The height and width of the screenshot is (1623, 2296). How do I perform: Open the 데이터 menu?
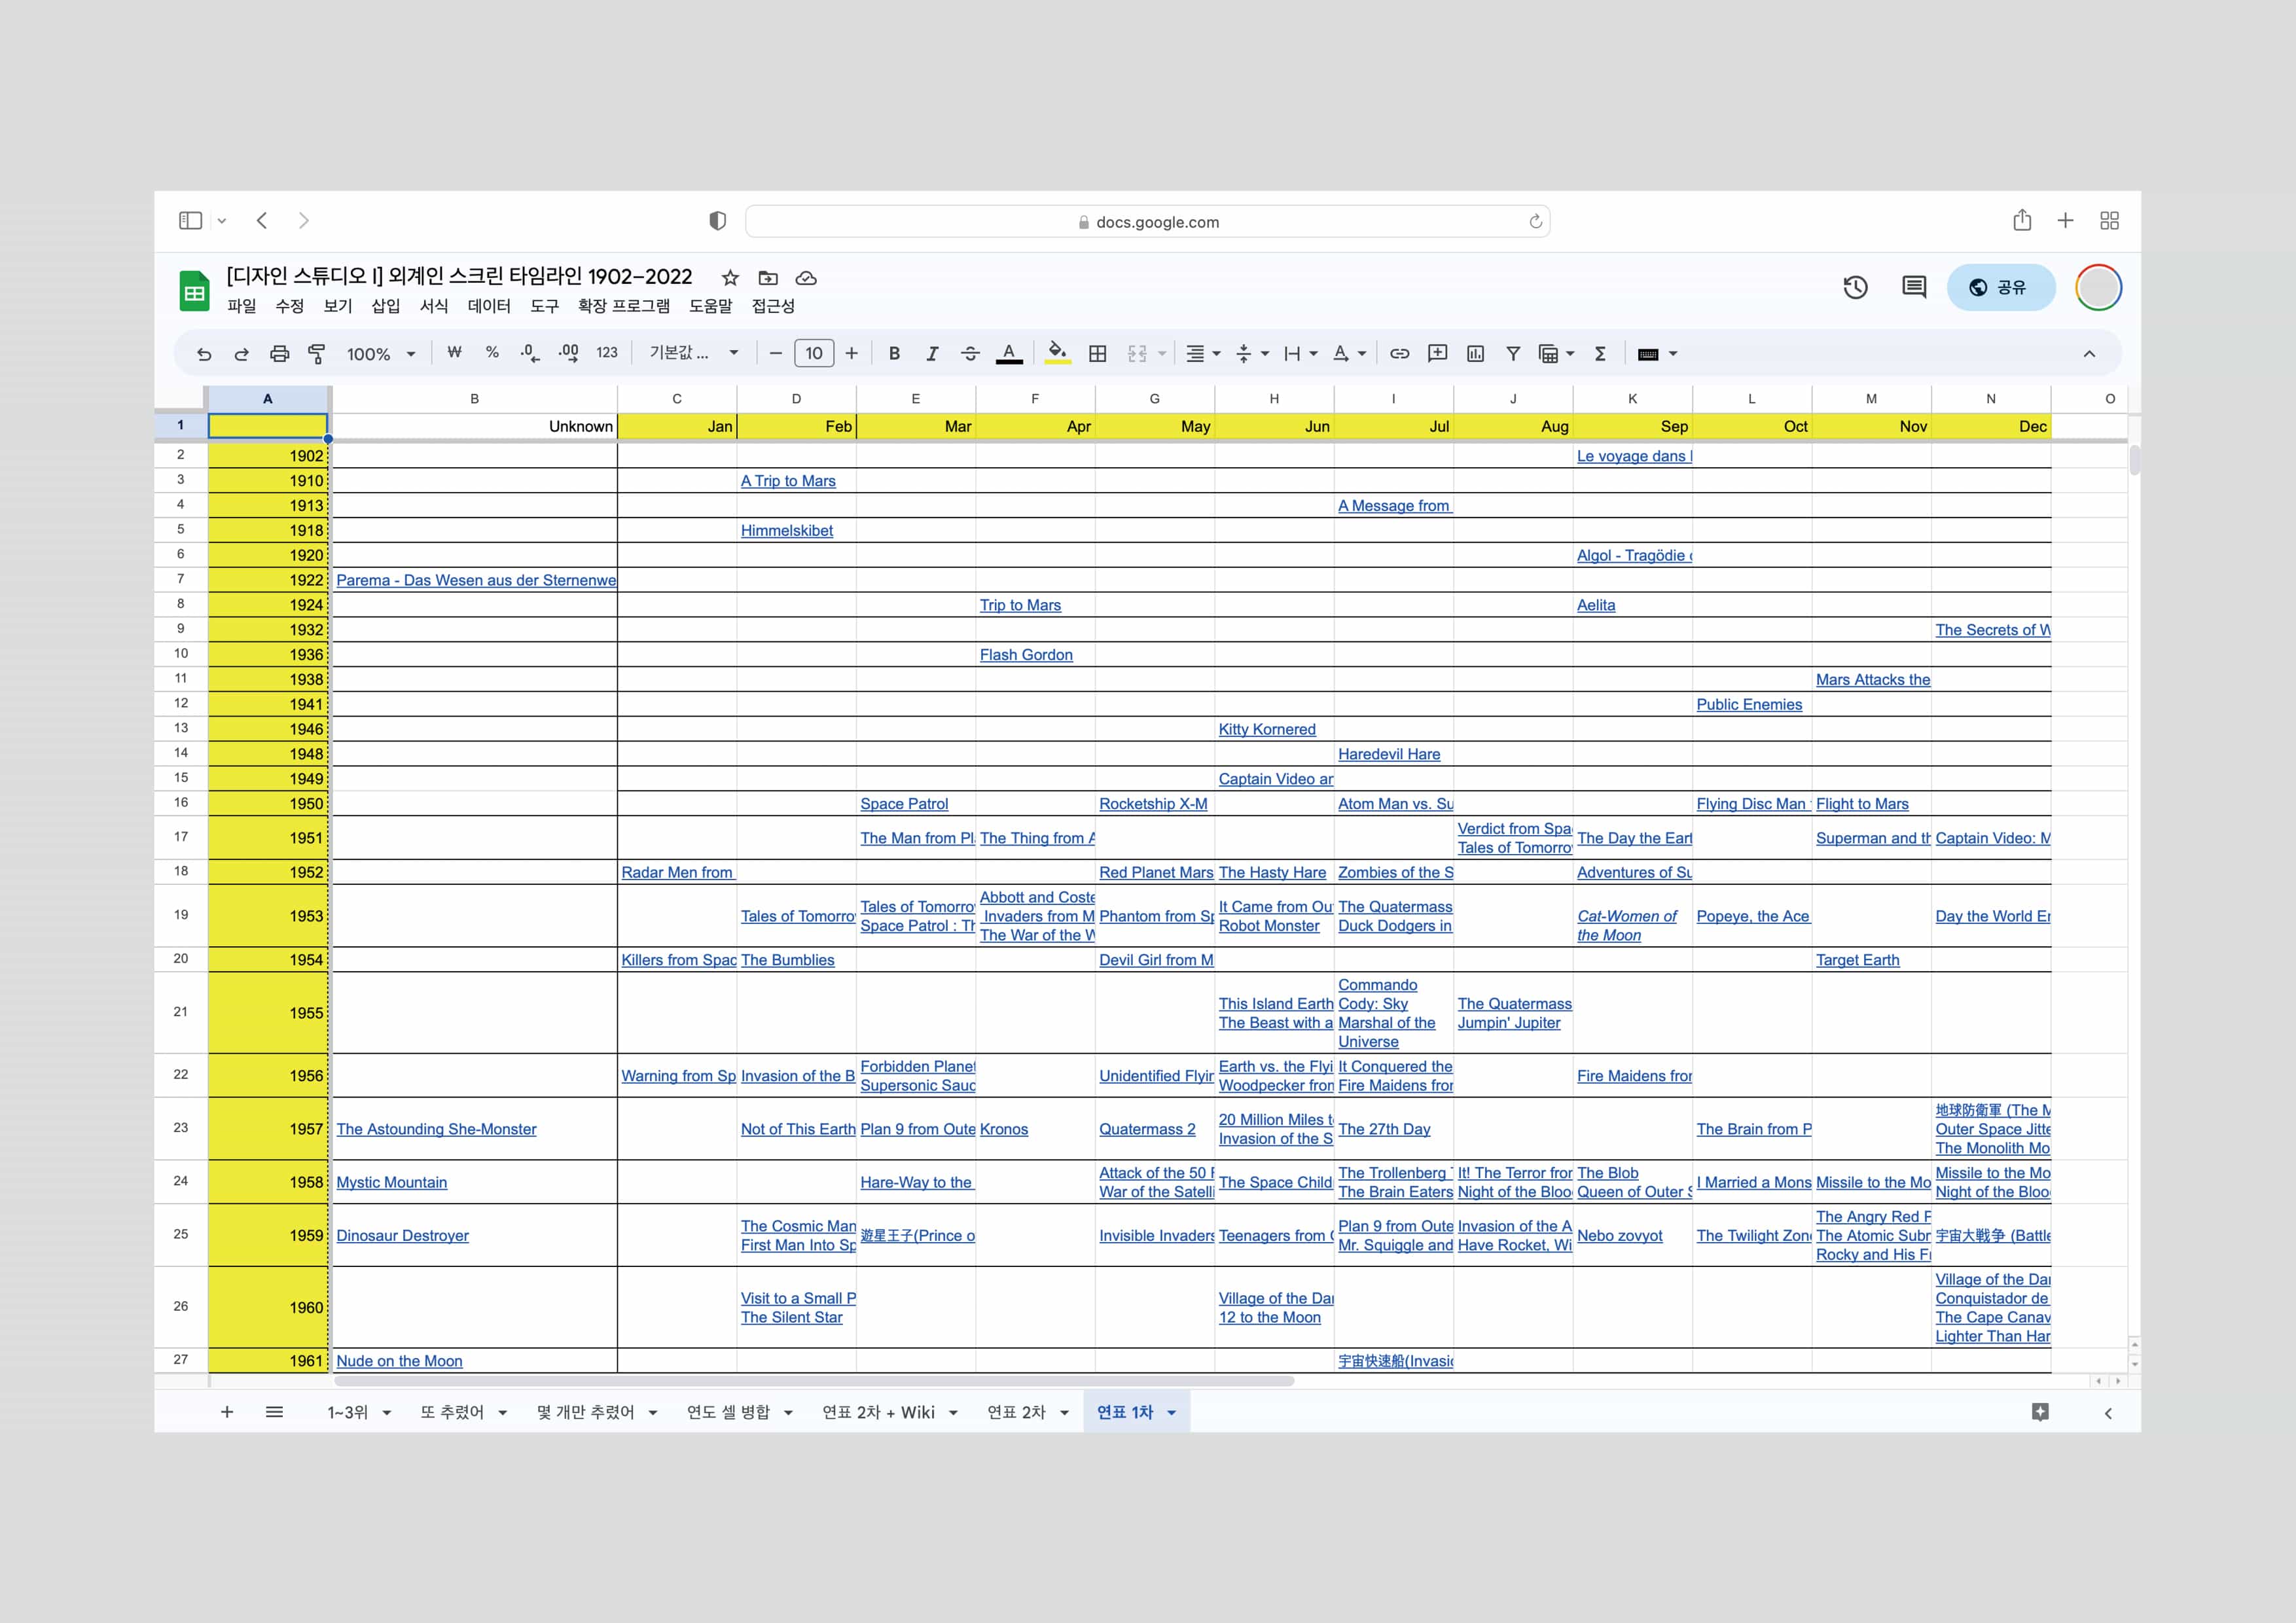pos(489,306)
